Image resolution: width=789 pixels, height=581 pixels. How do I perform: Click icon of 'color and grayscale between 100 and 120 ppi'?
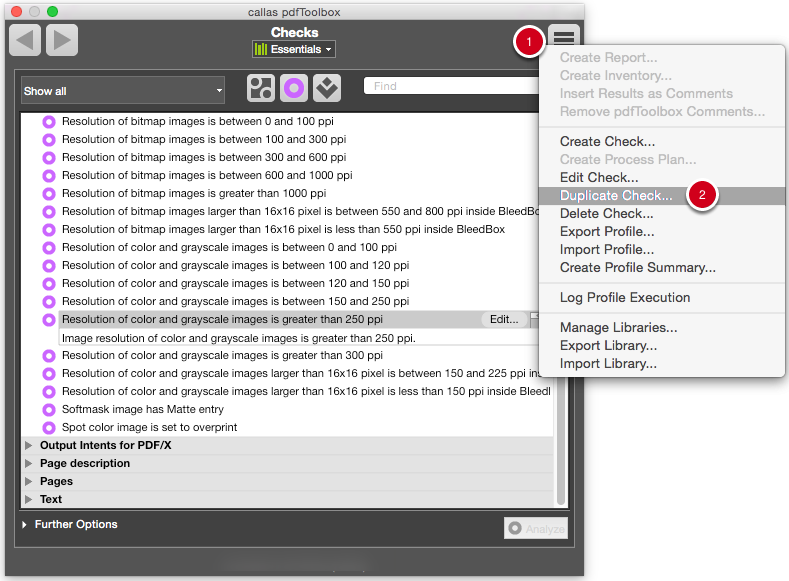[49, 266]
